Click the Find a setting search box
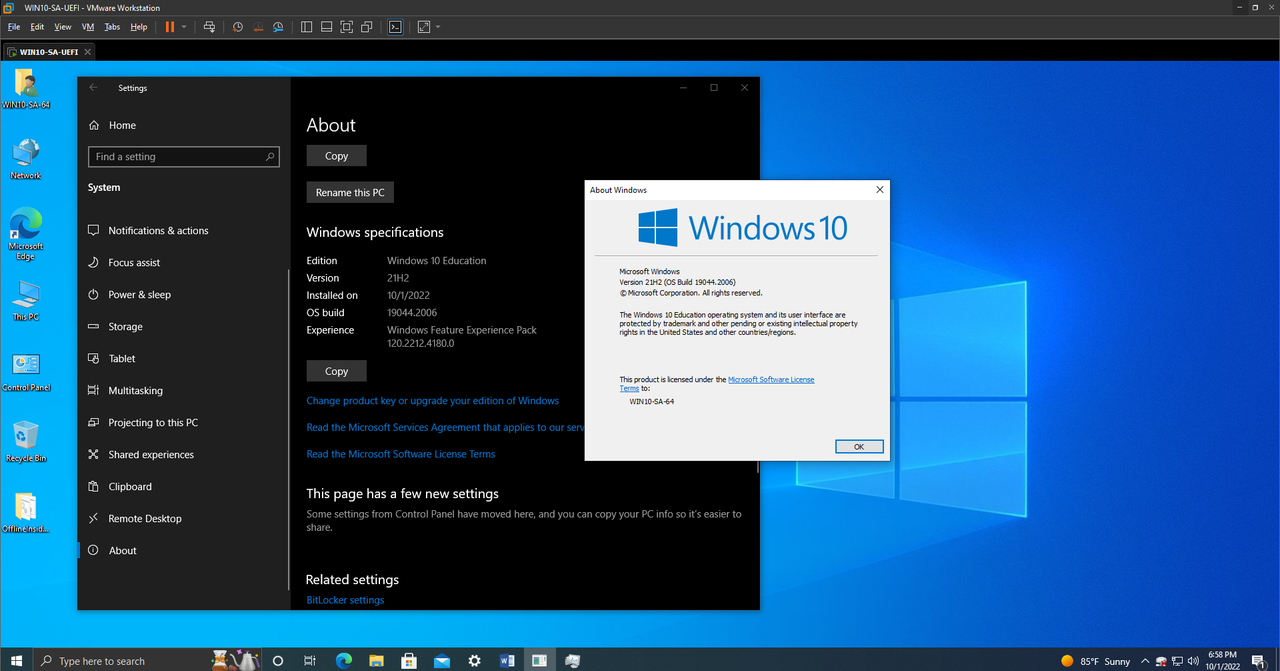 point(184,157)
